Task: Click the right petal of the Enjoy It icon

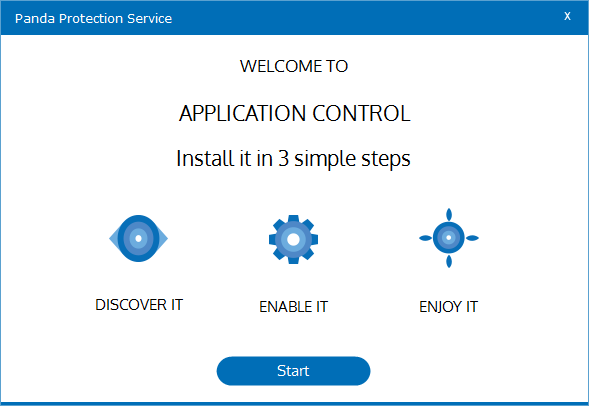Action: (472, 238)
